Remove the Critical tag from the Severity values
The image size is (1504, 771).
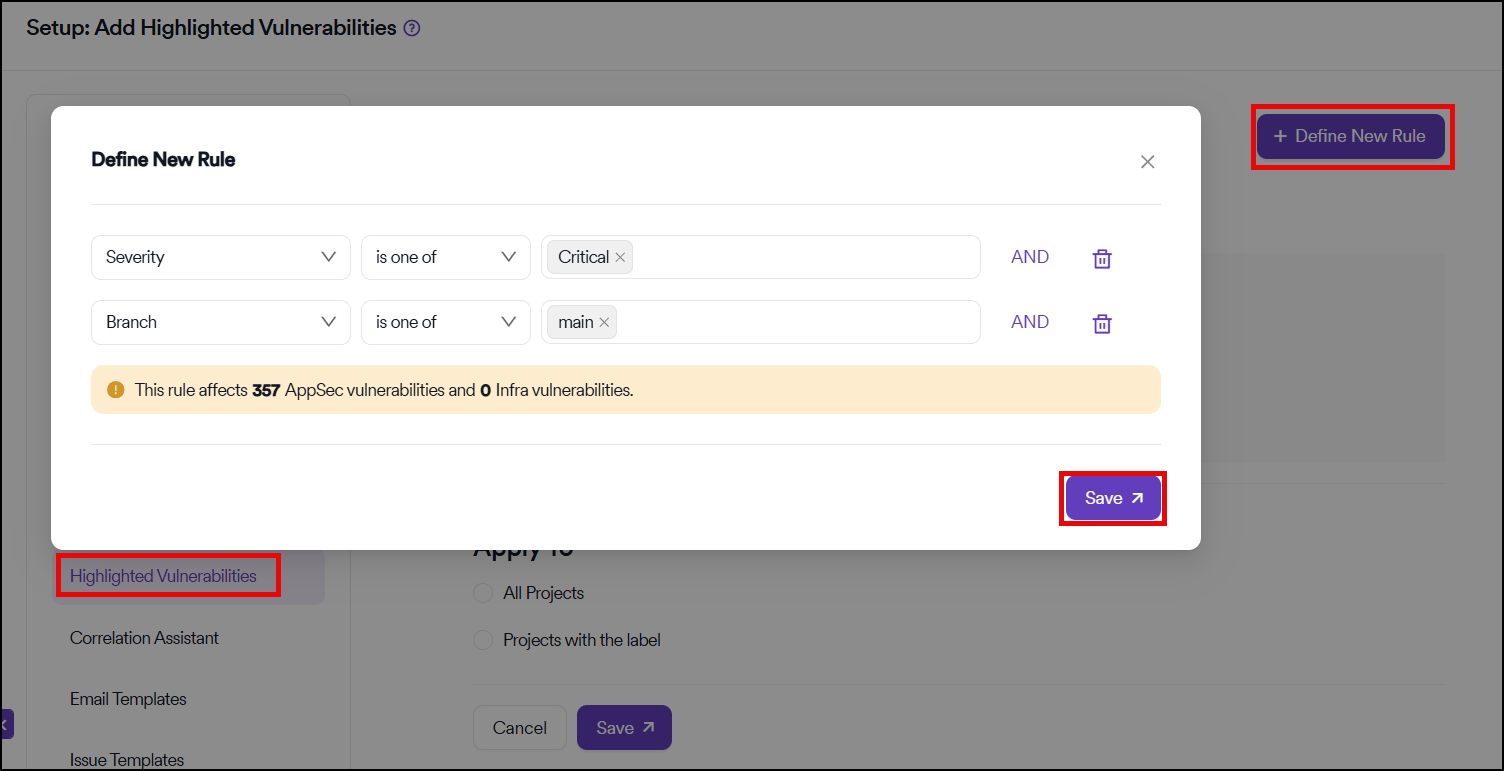(620, 258)
